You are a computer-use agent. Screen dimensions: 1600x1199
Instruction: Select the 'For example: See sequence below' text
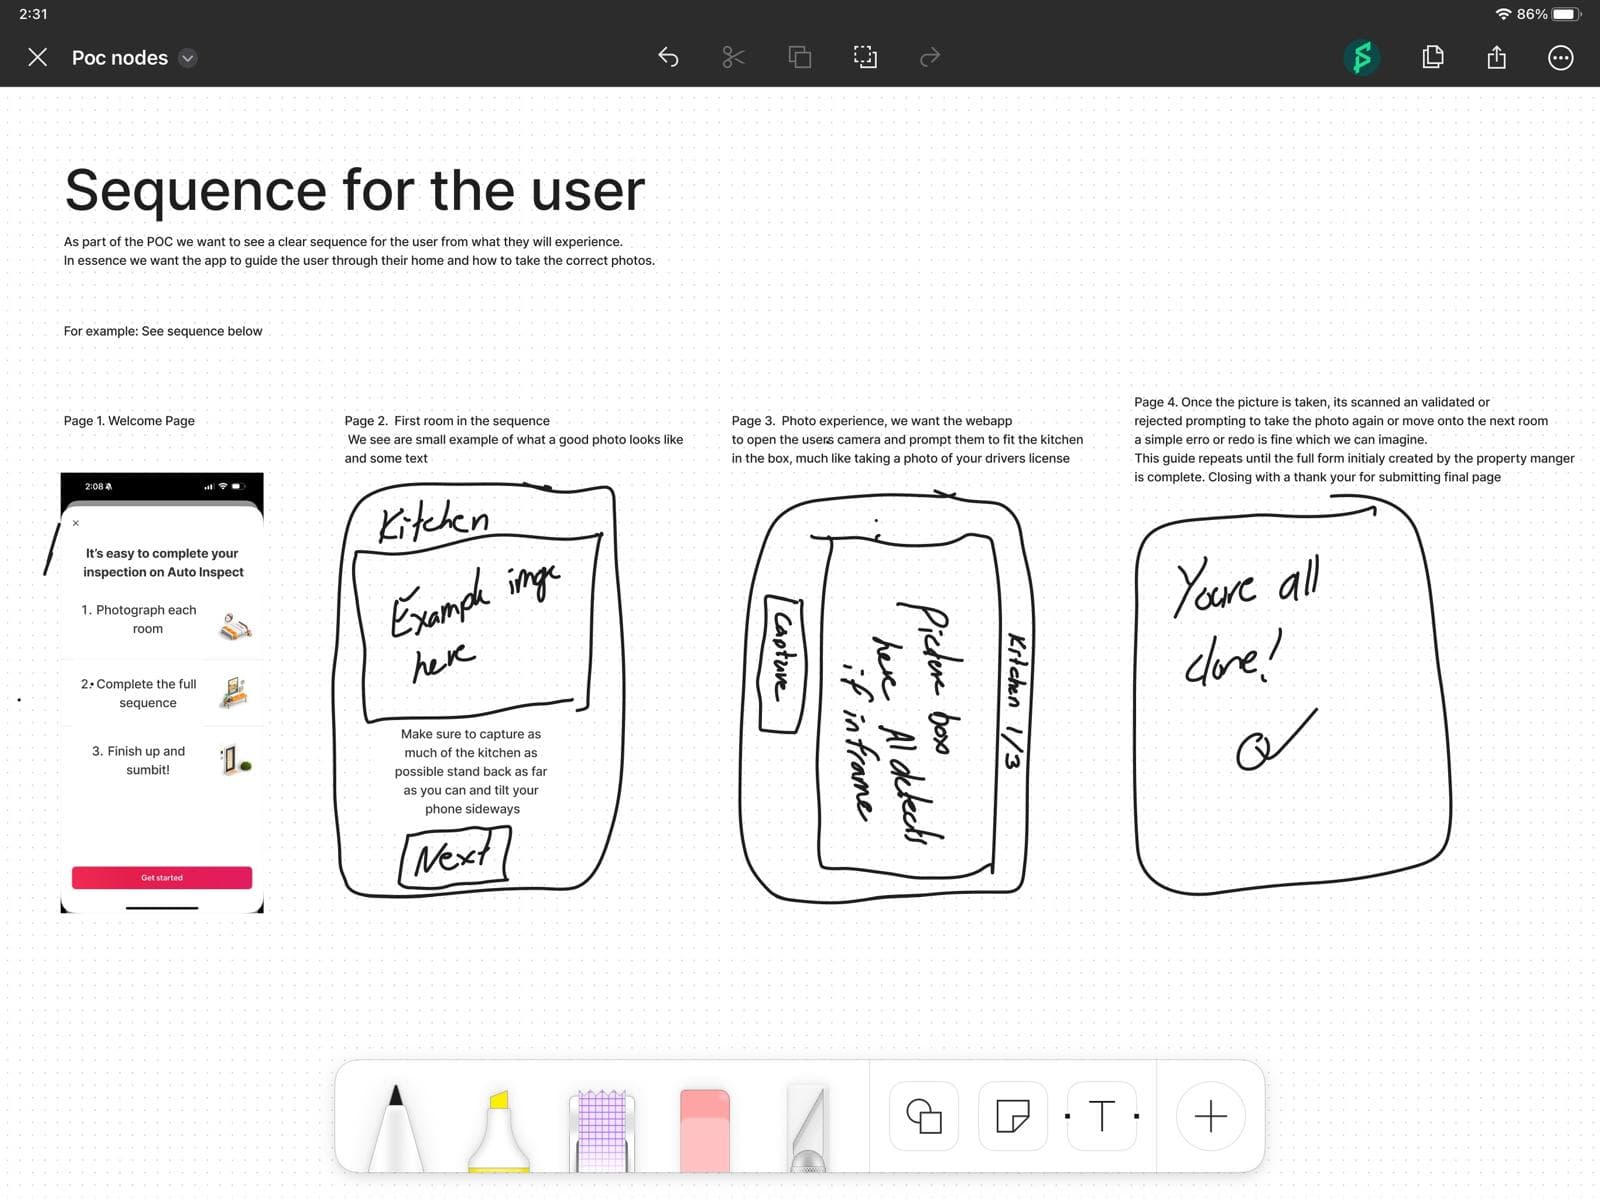163,331
